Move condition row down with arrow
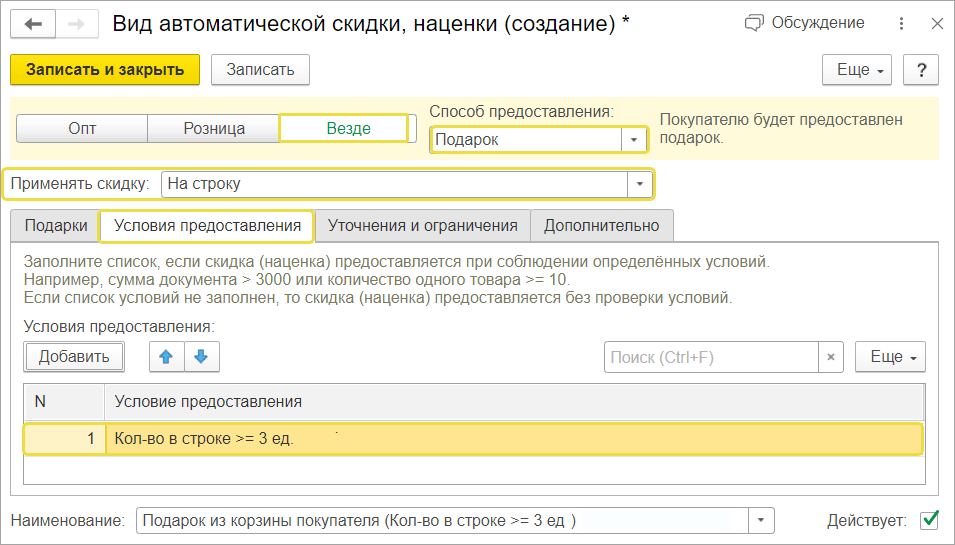Viewport: 955px width, 545px height. [201, 357]
